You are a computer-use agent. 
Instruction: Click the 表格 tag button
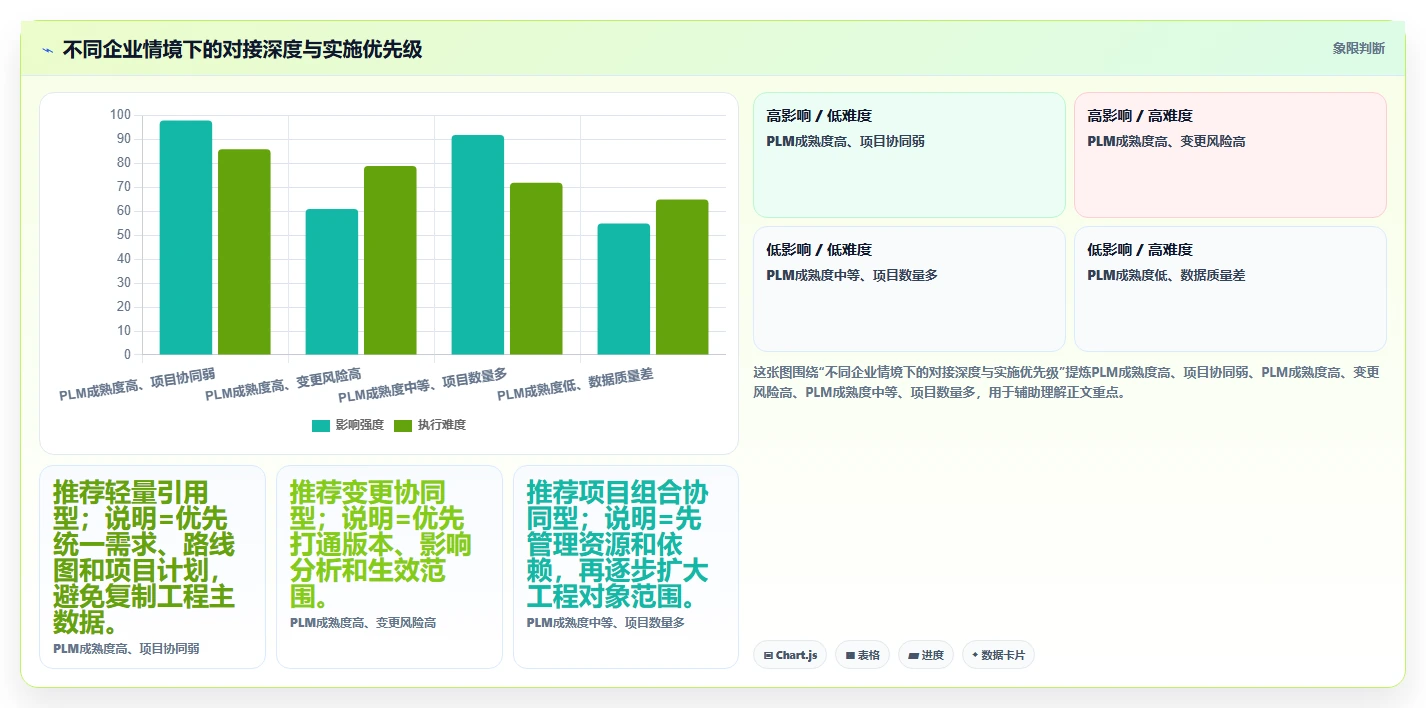coord(862,655)
